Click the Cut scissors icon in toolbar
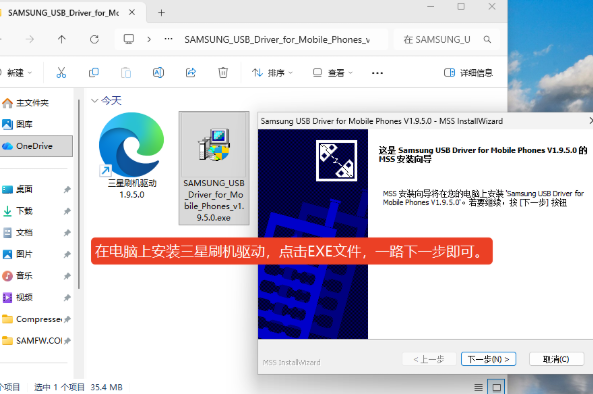The width and height of the screenshot is (593, 394). click(x=61, y=72)
